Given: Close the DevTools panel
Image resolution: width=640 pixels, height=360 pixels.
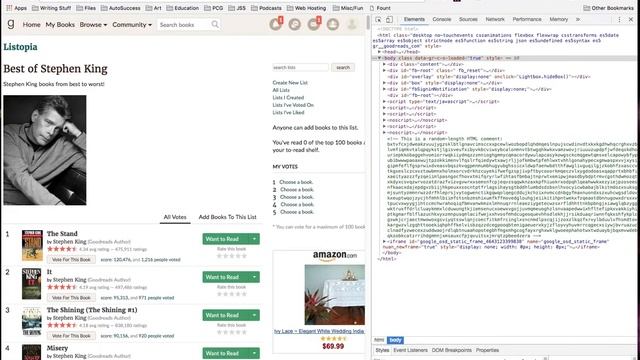Looking at the screenshot, I should [x=631, y=20].
